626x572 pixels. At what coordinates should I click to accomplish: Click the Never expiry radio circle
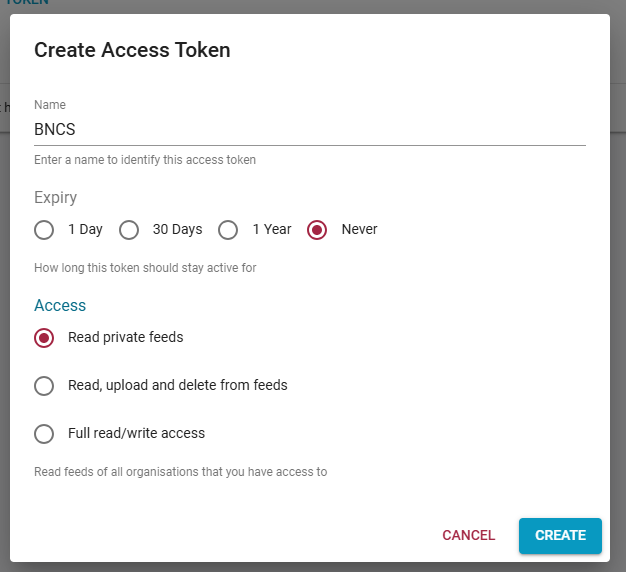tap(317, 230)
